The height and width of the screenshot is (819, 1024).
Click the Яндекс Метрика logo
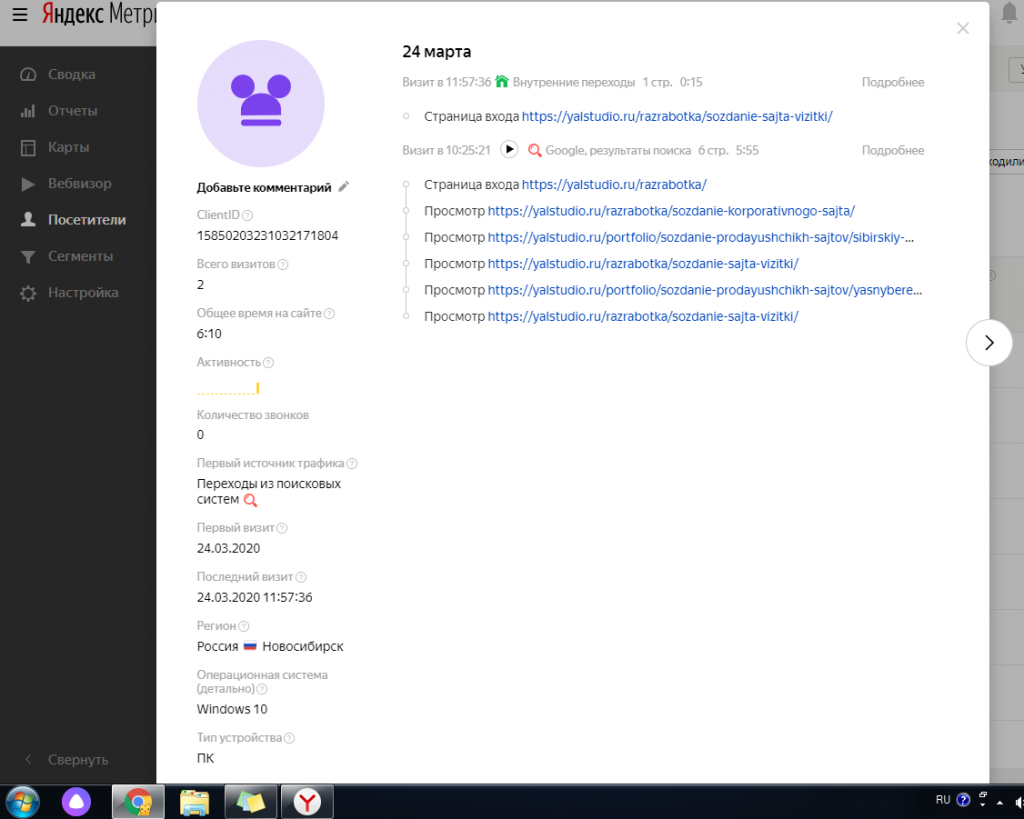[99, 14]
